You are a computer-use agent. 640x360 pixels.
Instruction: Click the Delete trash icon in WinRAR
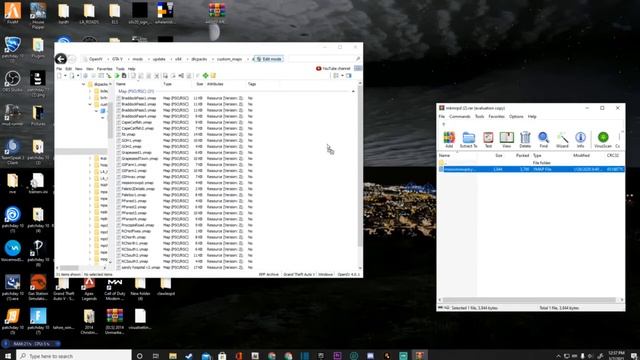[x=525, y=139]
